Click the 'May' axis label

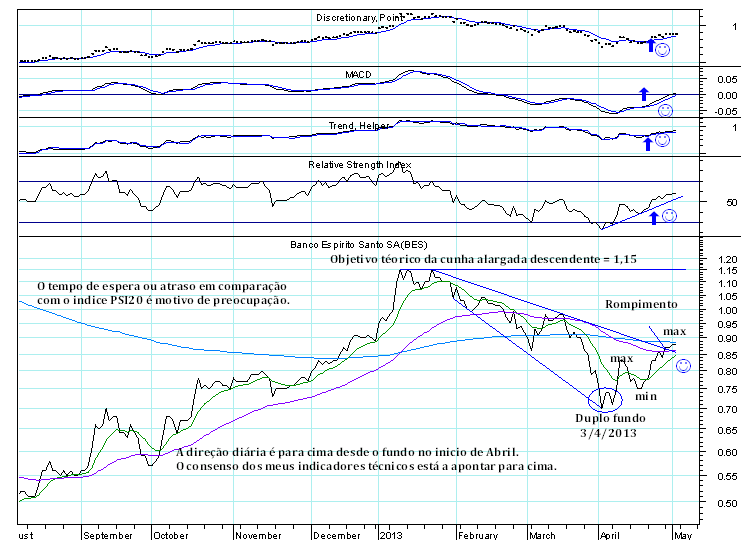pyautogui.click(x=683, y=536)
